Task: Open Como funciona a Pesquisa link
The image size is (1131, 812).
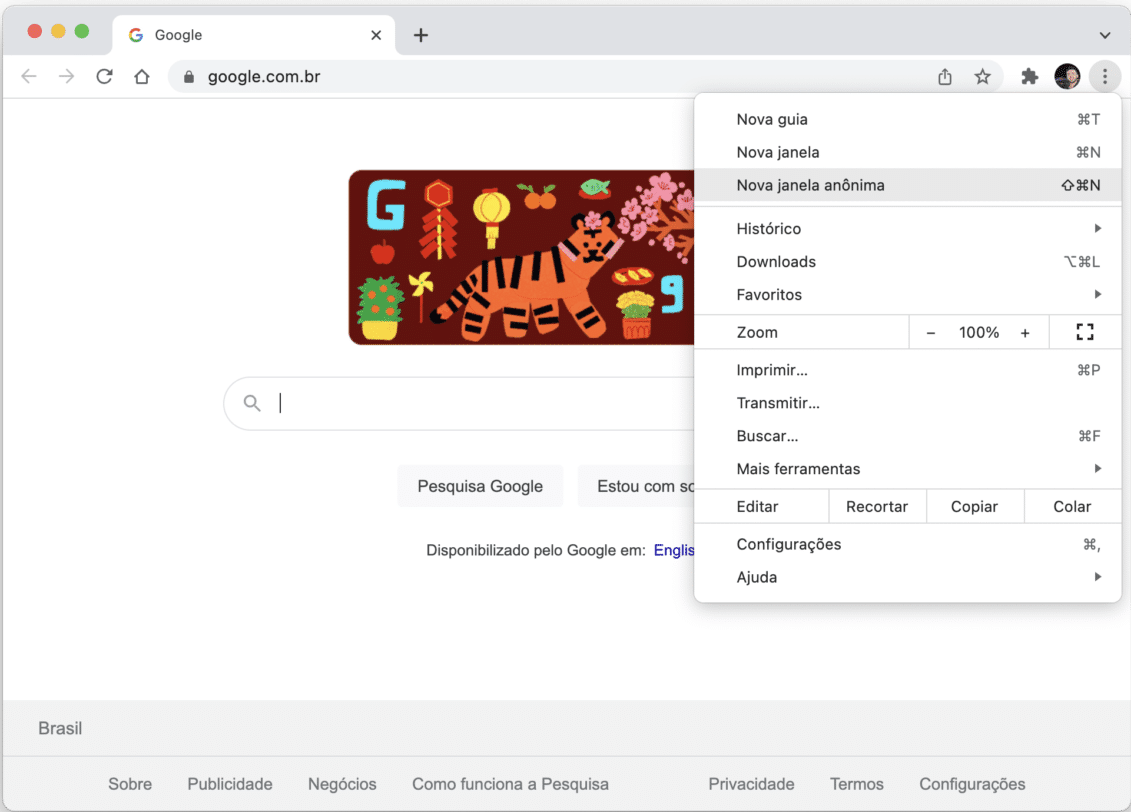Action: (511, 784)
